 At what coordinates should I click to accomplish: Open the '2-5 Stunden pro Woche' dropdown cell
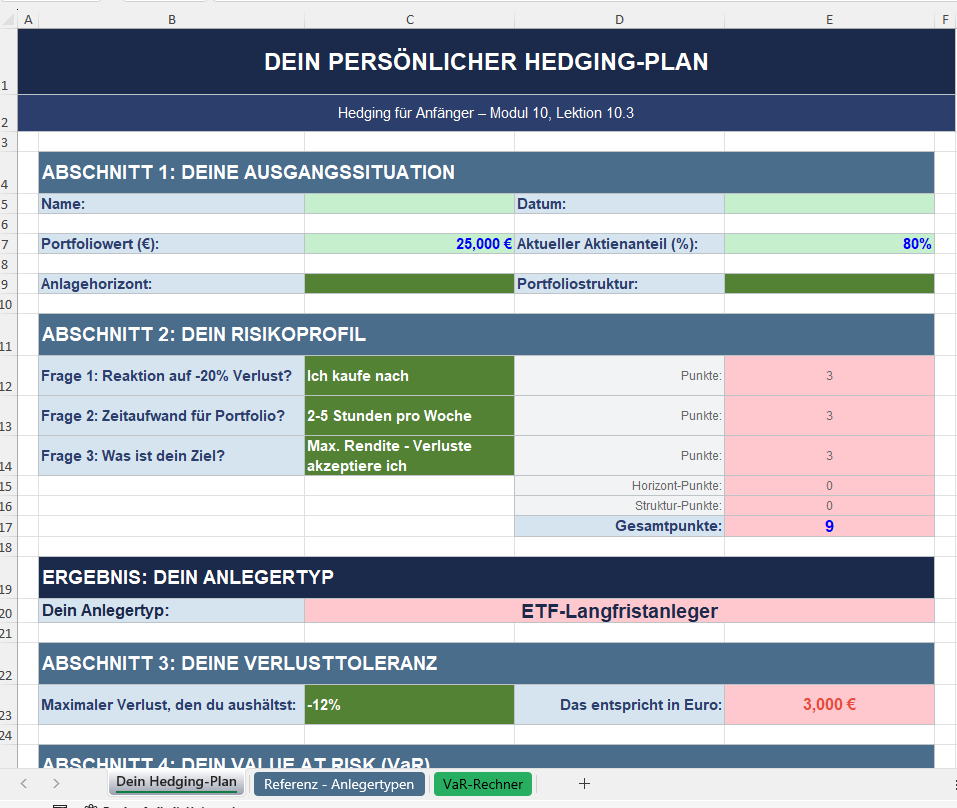tap(410, 416)
